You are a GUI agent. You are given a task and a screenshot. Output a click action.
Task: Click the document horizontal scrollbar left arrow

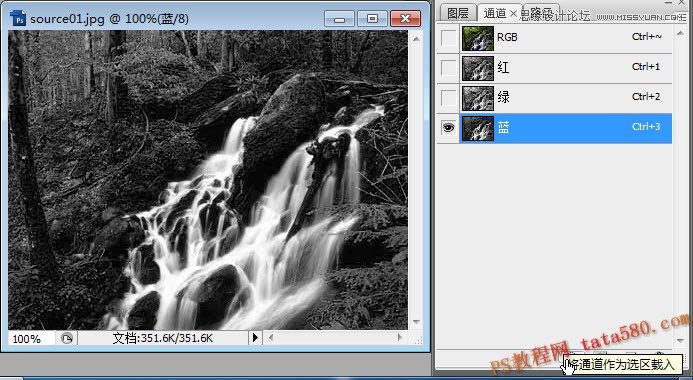(x=270, y=337)
